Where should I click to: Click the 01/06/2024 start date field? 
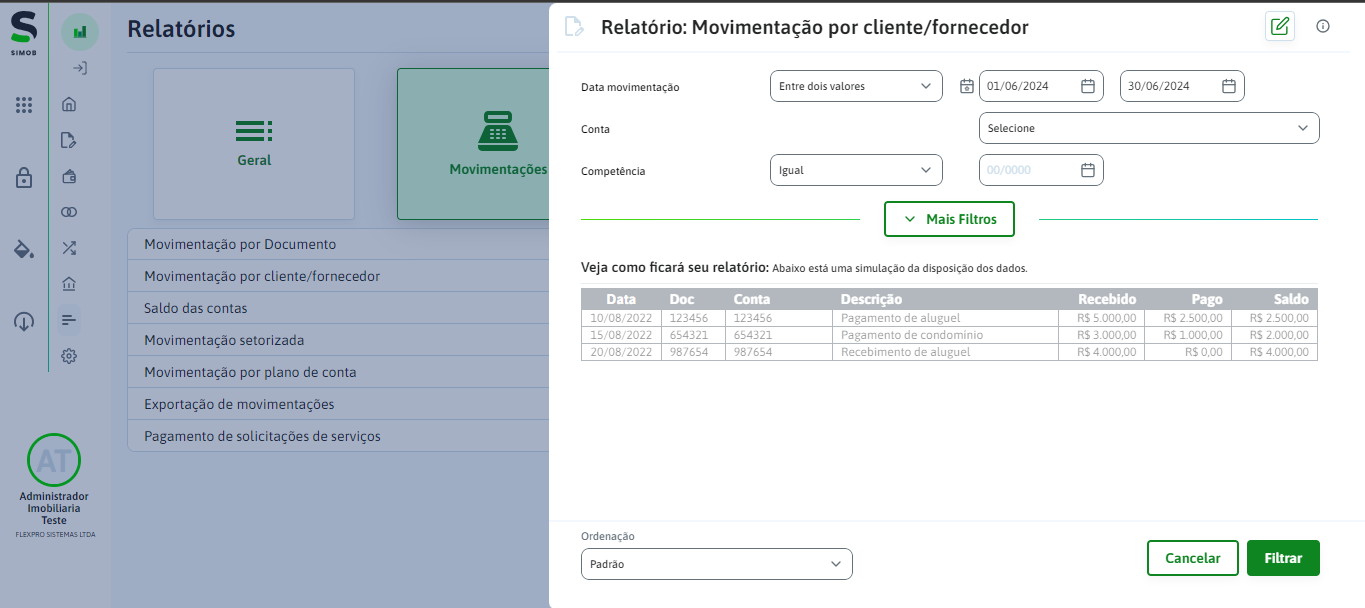1041,86
